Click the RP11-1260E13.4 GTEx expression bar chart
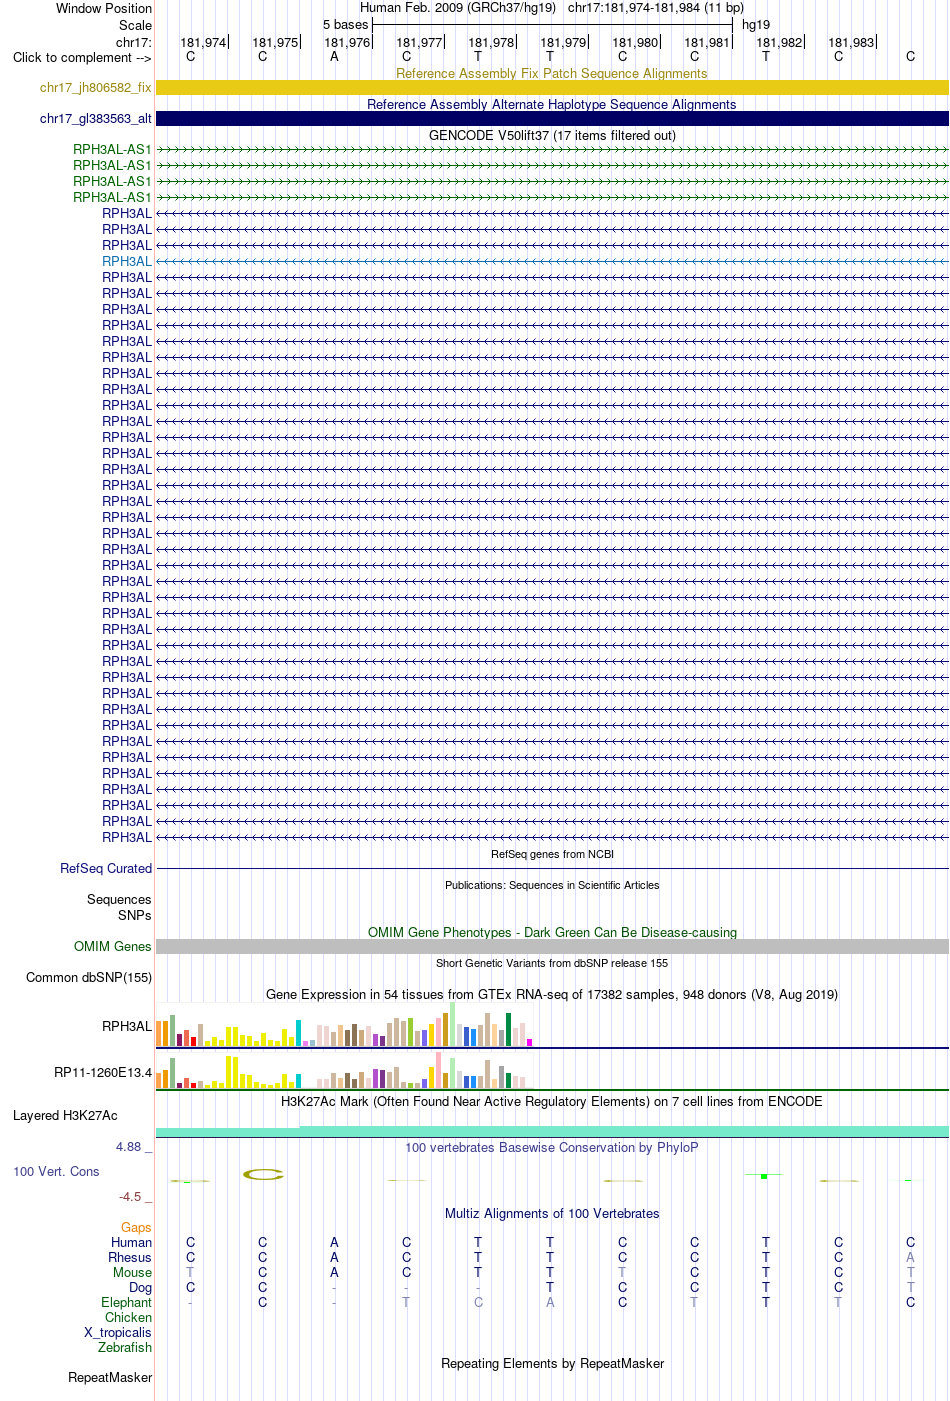The height and width of the screenshot is (1401, 950). 345,1071
